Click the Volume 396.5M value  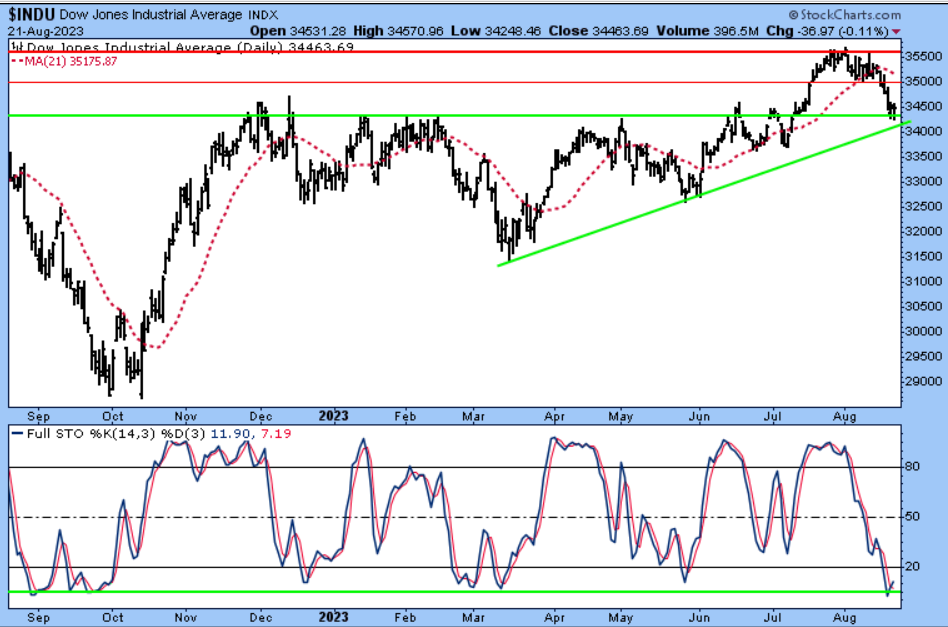coord(707,31)
